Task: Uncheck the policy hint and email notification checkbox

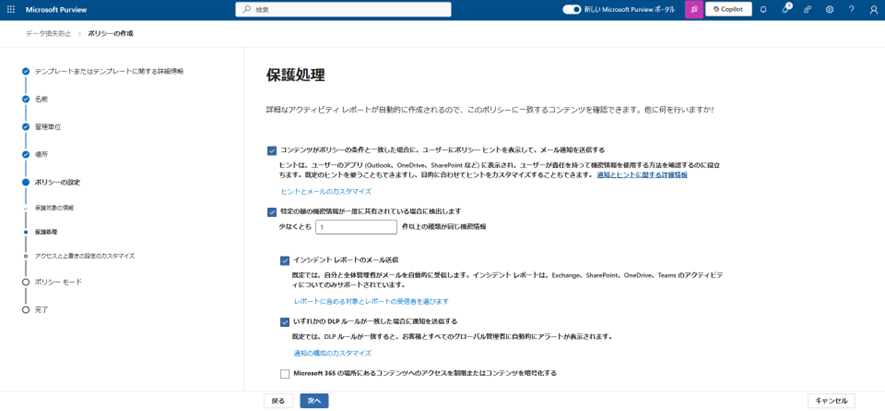Action: pyautogui.click(x=272, y=150)
